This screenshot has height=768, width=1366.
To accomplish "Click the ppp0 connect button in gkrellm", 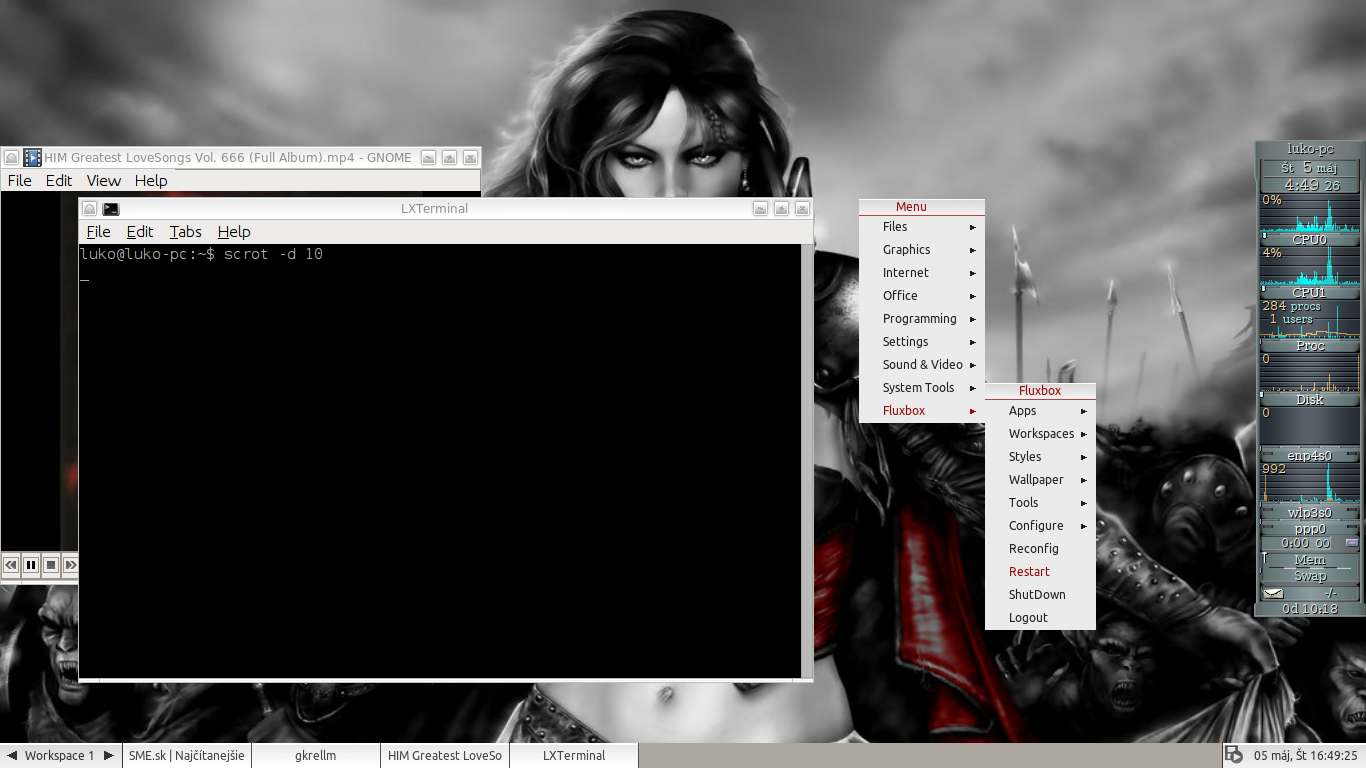I will click(1351, 543).
